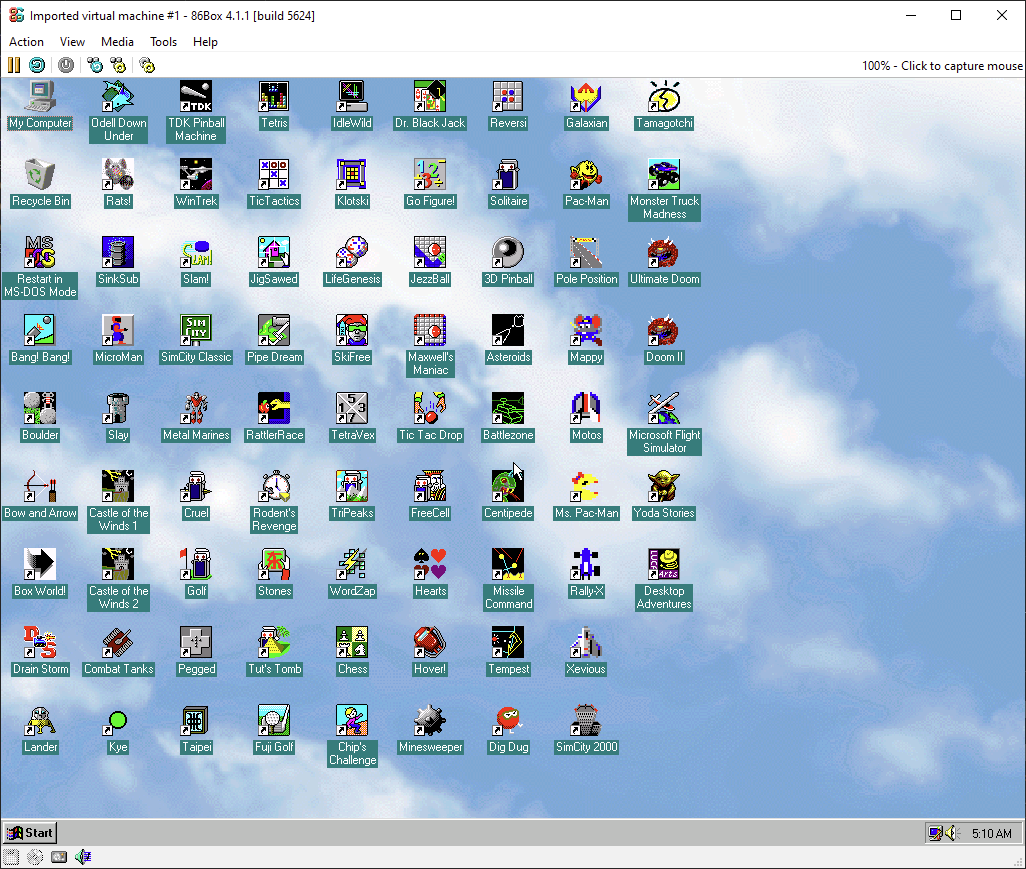Viewport: 1026px width, 869px height.
Task: Open the View menu
Action: (72, 42)
